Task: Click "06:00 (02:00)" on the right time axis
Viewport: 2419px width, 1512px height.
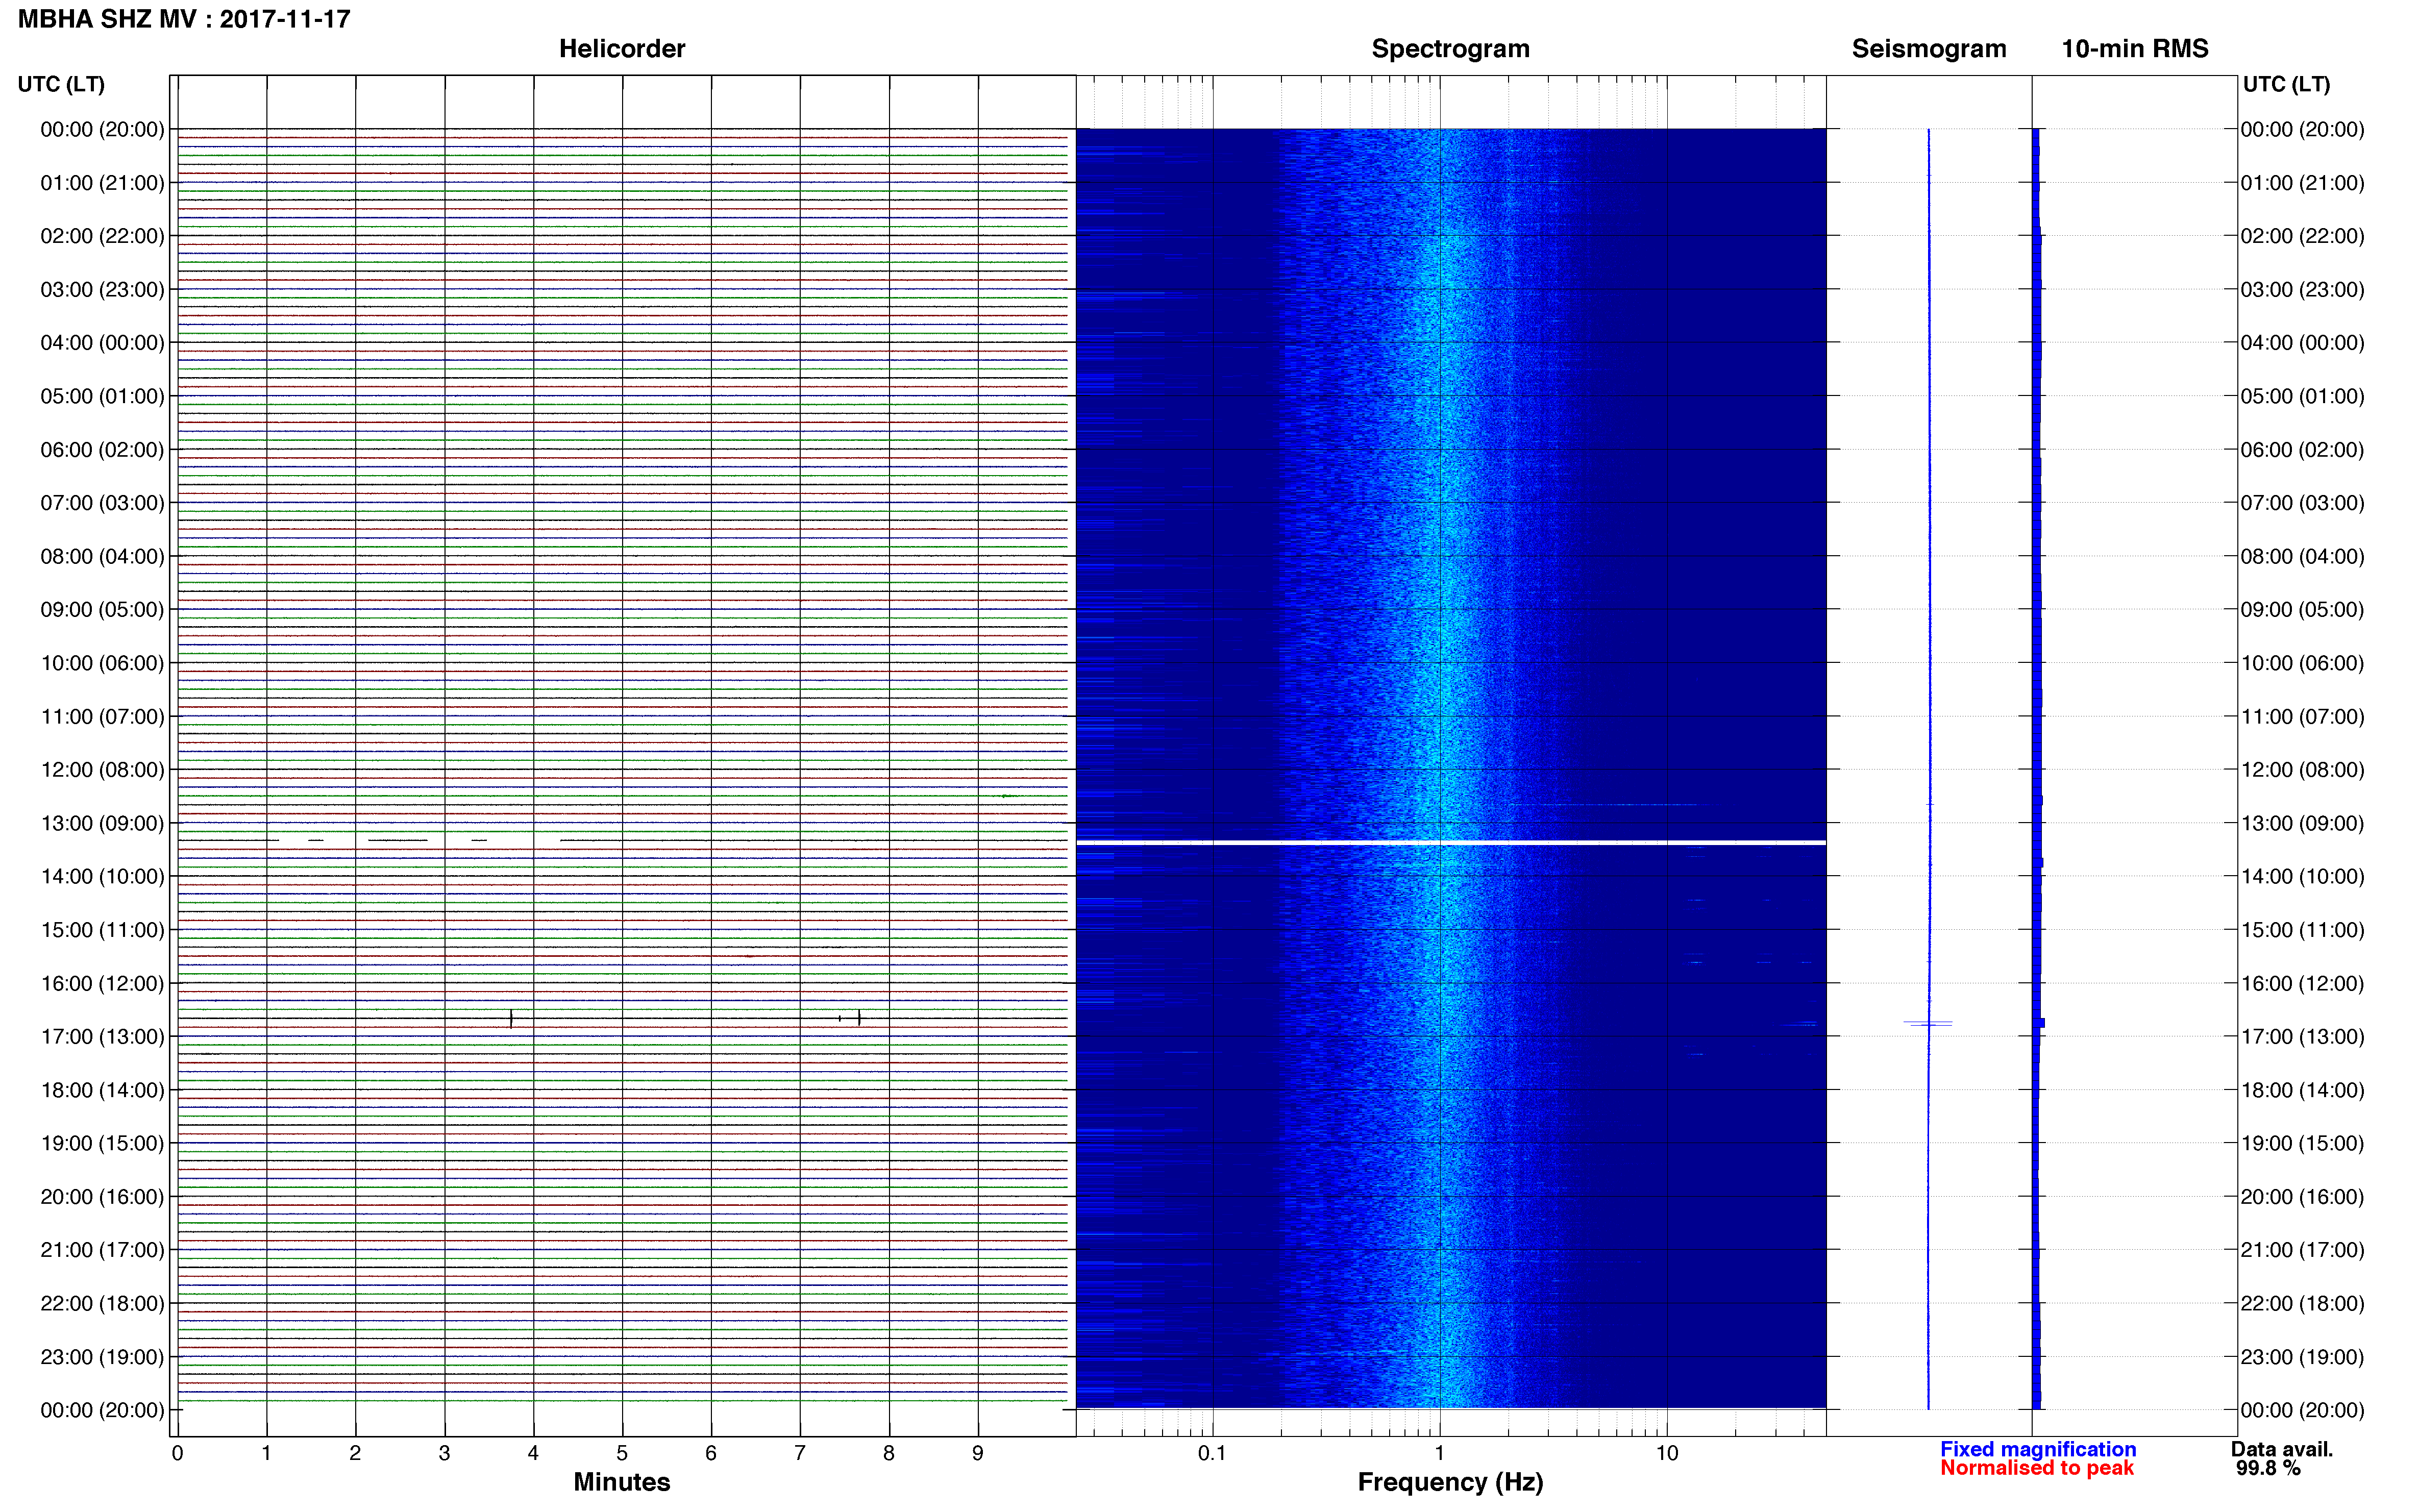Action: [x=2302, y=450]
